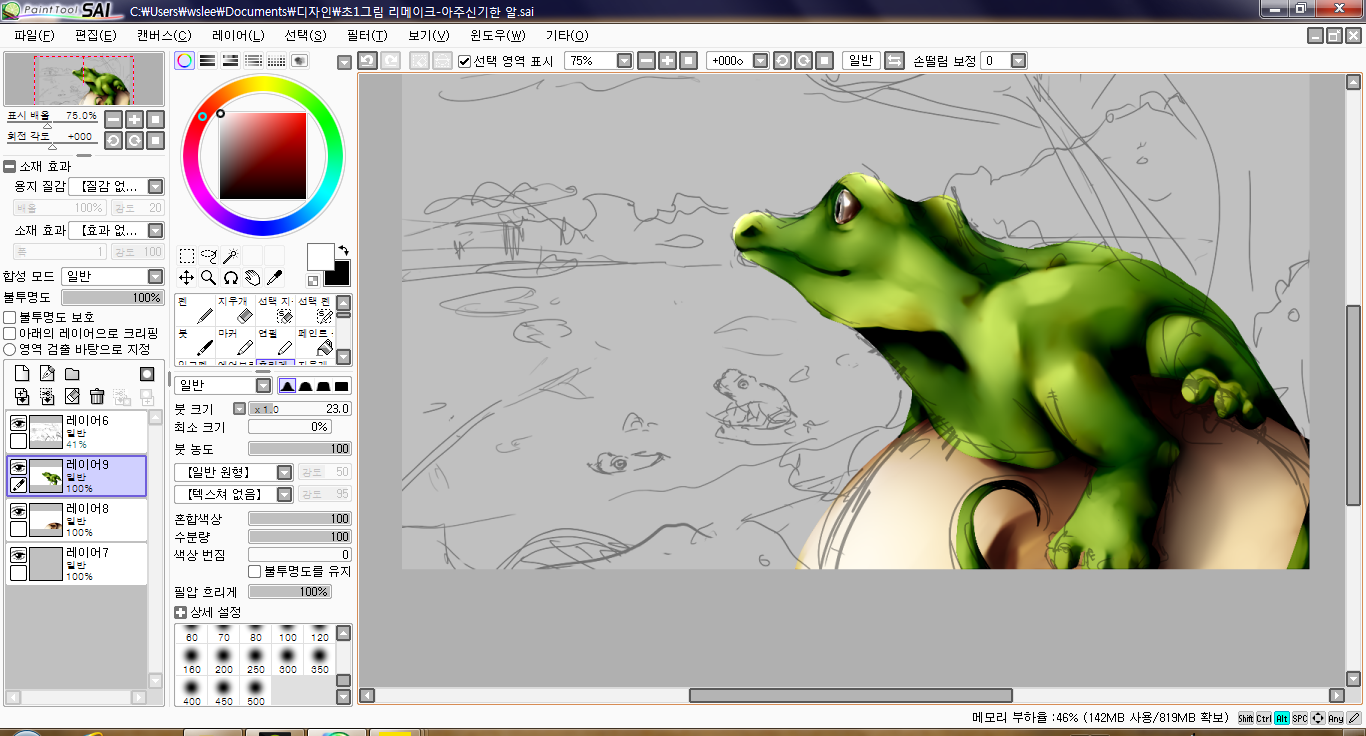The height and width of the screenshot is (736, 1366).
Task: Select the eyedropper color picker tool
Action: tap(275, 278)
